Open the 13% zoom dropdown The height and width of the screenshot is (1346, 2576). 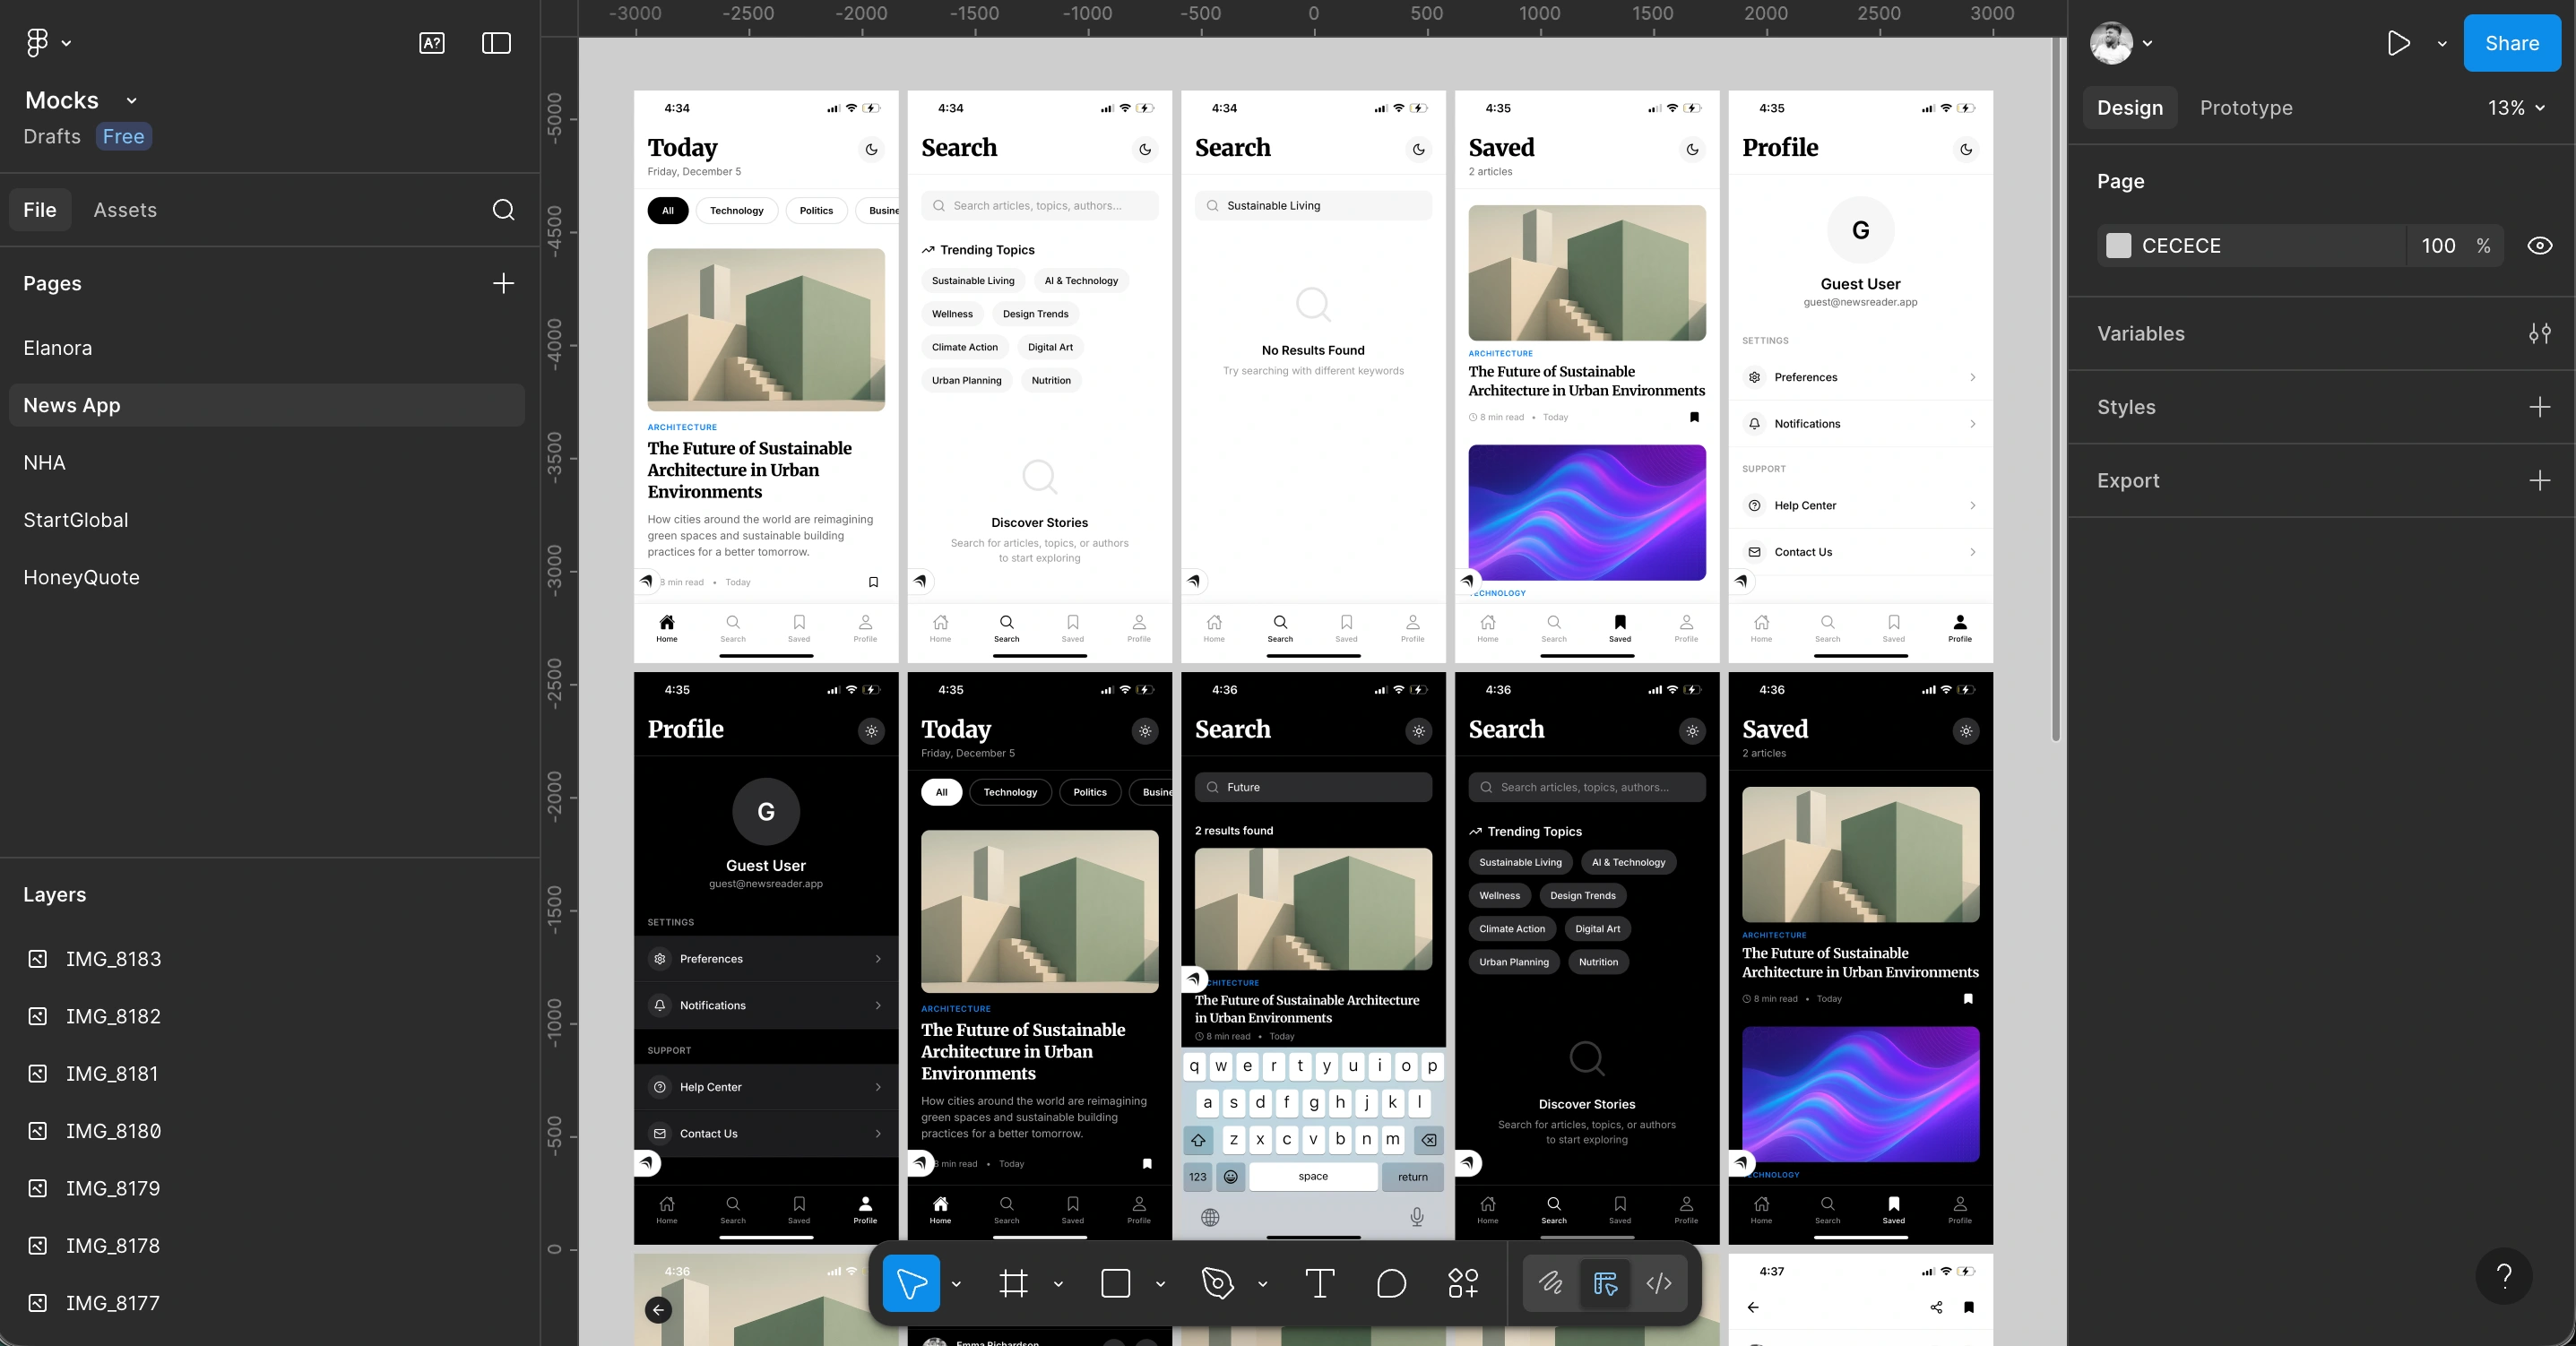2516,108
